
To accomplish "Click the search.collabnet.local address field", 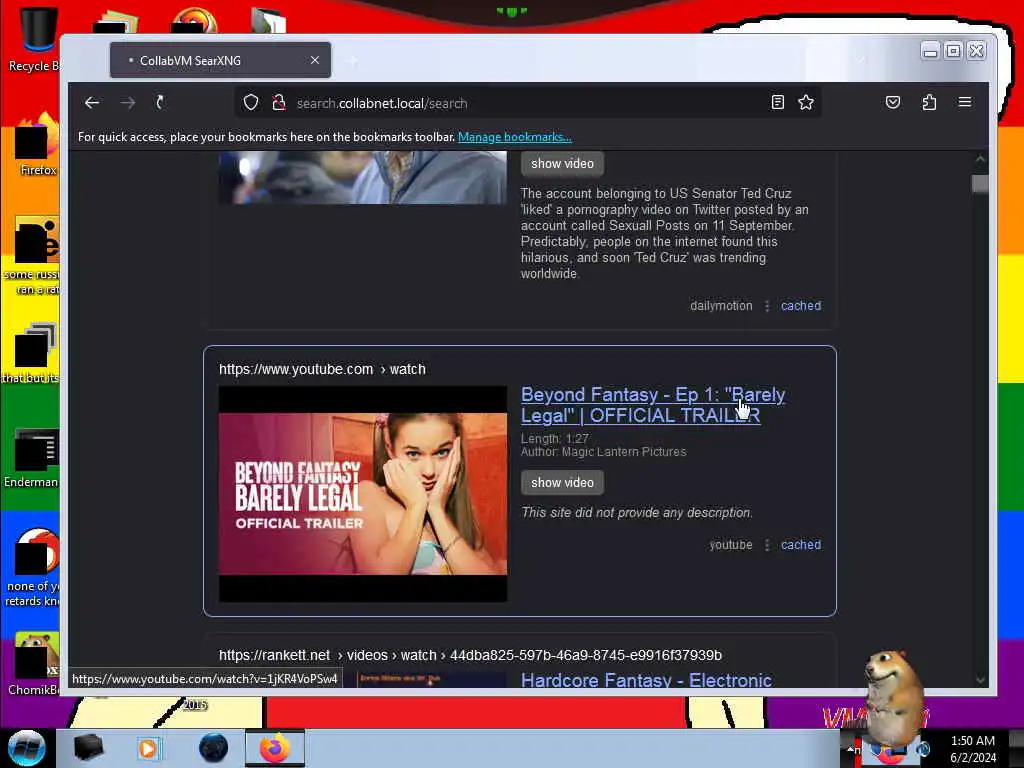I will 526,103.
